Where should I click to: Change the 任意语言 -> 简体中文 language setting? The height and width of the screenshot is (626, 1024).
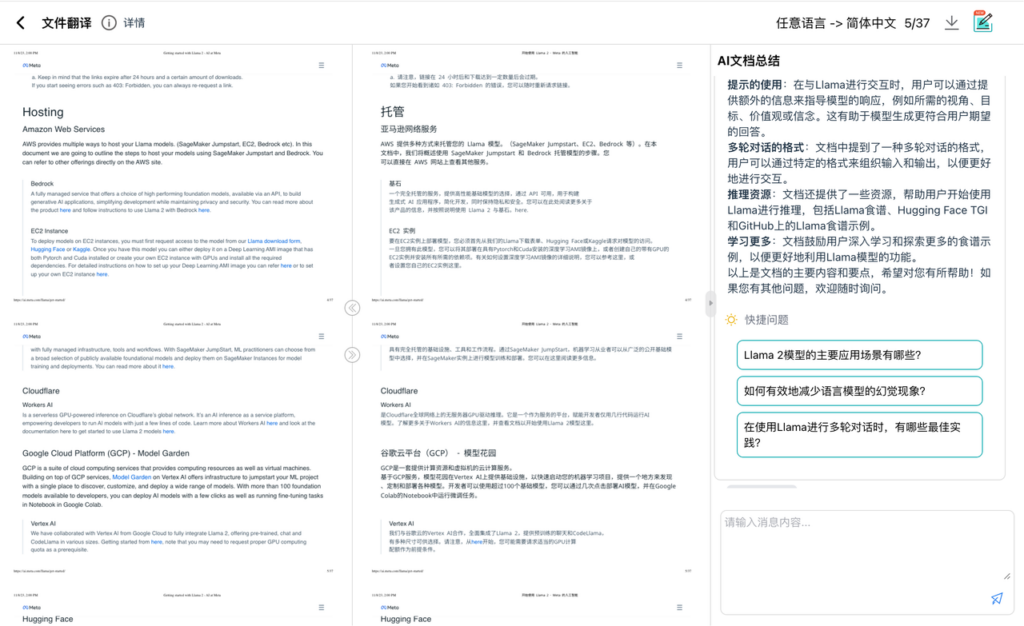click(x=835, y=23)
